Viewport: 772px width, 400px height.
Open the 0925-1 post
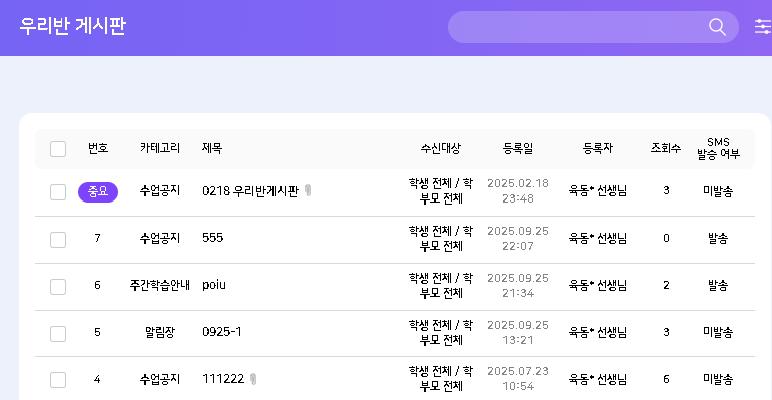pyautogui.click(x=222, y=332)
